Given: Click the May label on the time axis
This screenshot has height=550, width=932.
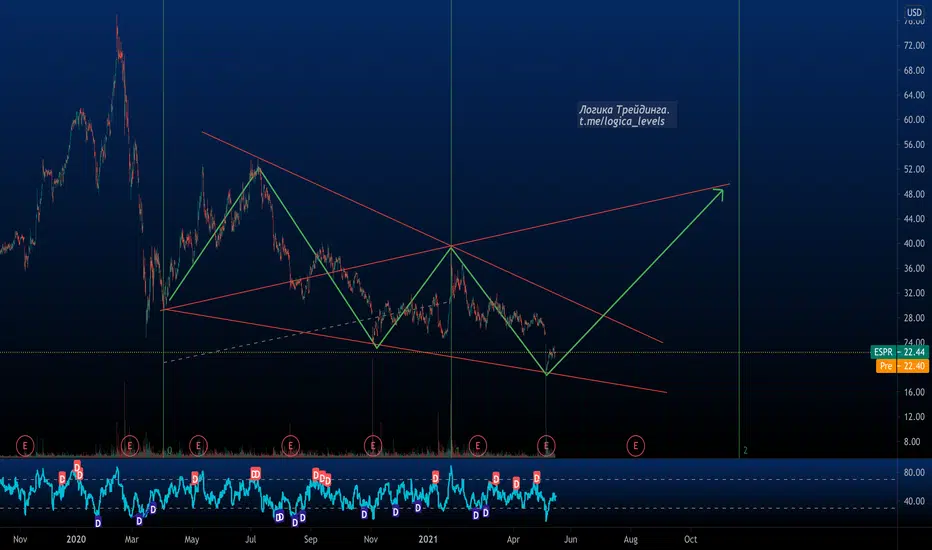Looking at the screenshot, I should pos(191,539).
